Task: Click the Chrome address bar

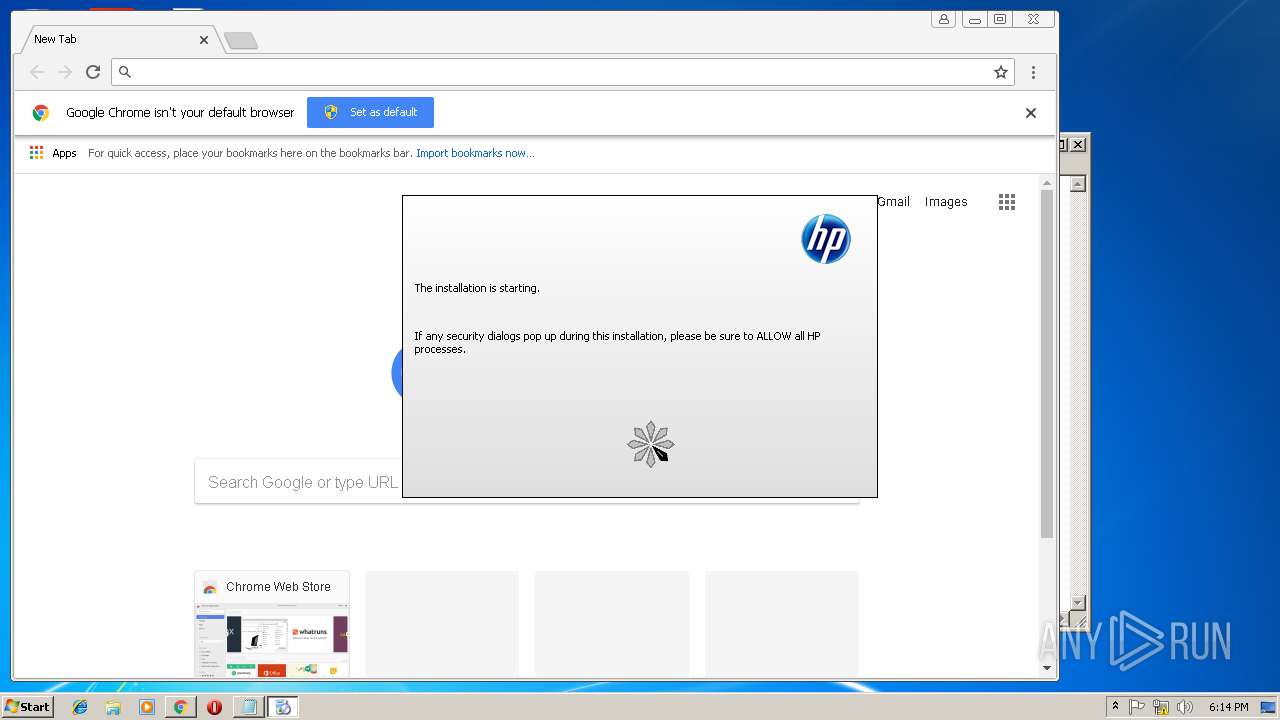Action: (x=563, y=72)
